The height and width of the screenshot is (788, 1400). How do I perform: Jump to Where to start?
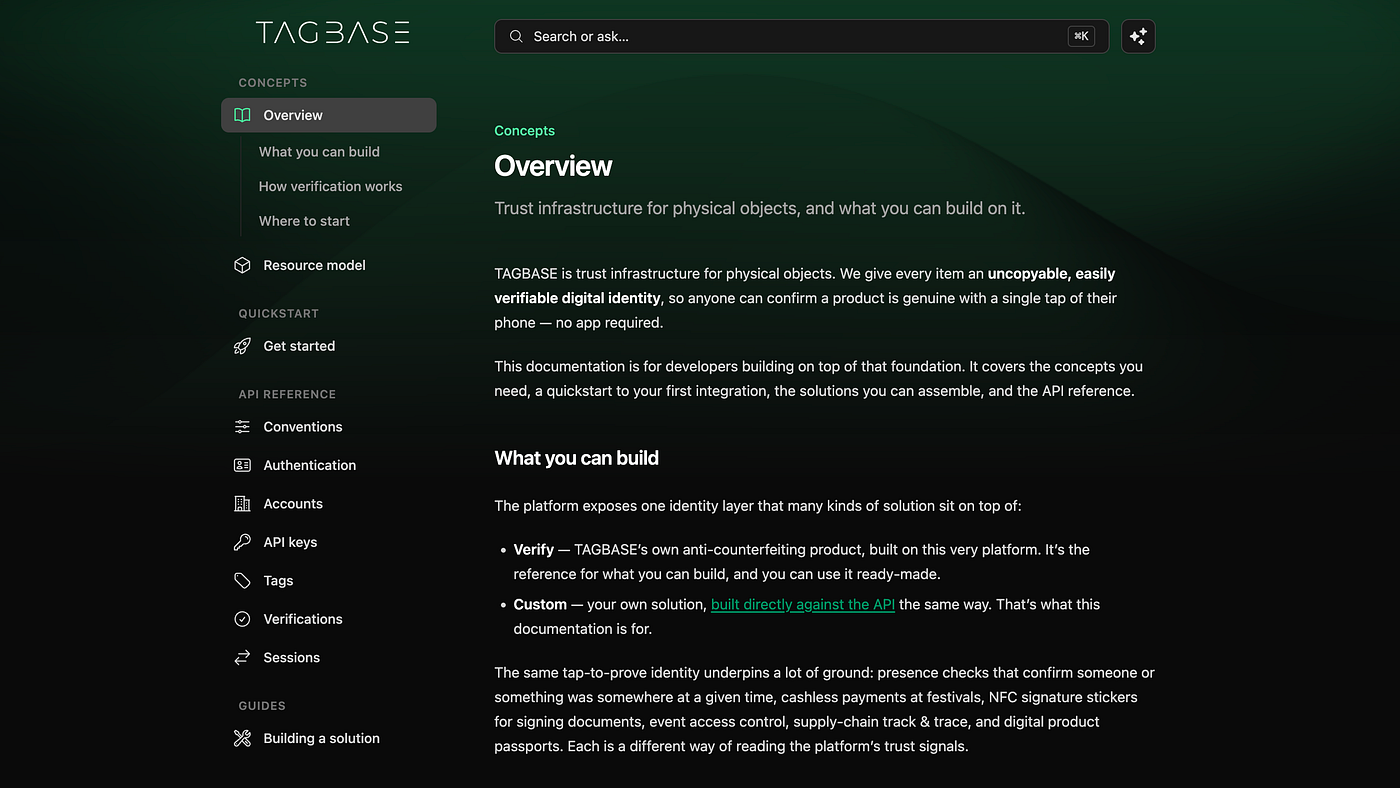tap(304, 221)
